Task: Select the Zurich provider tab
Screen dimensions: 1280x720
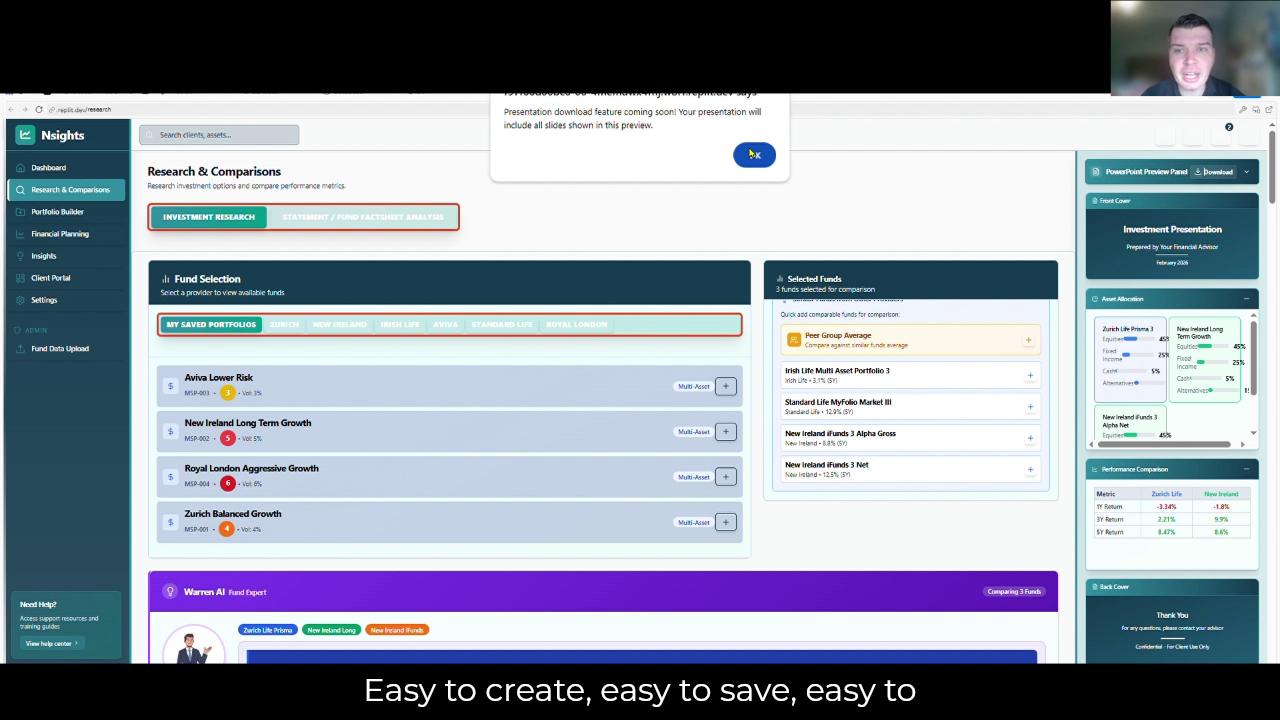Action: pos(284,325)
